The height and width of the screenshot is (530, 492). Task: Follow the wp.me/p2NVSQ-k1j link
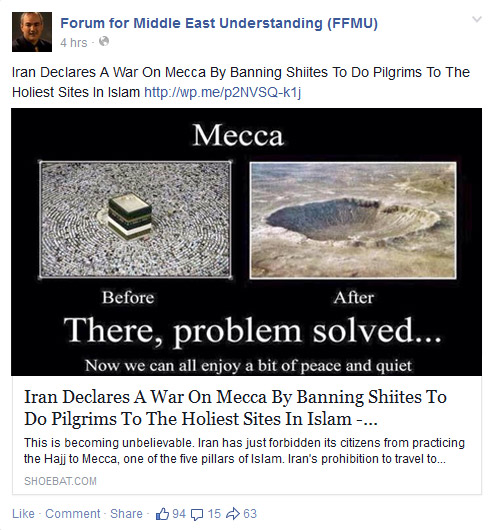pyautogui.click(x=222, y=92)
